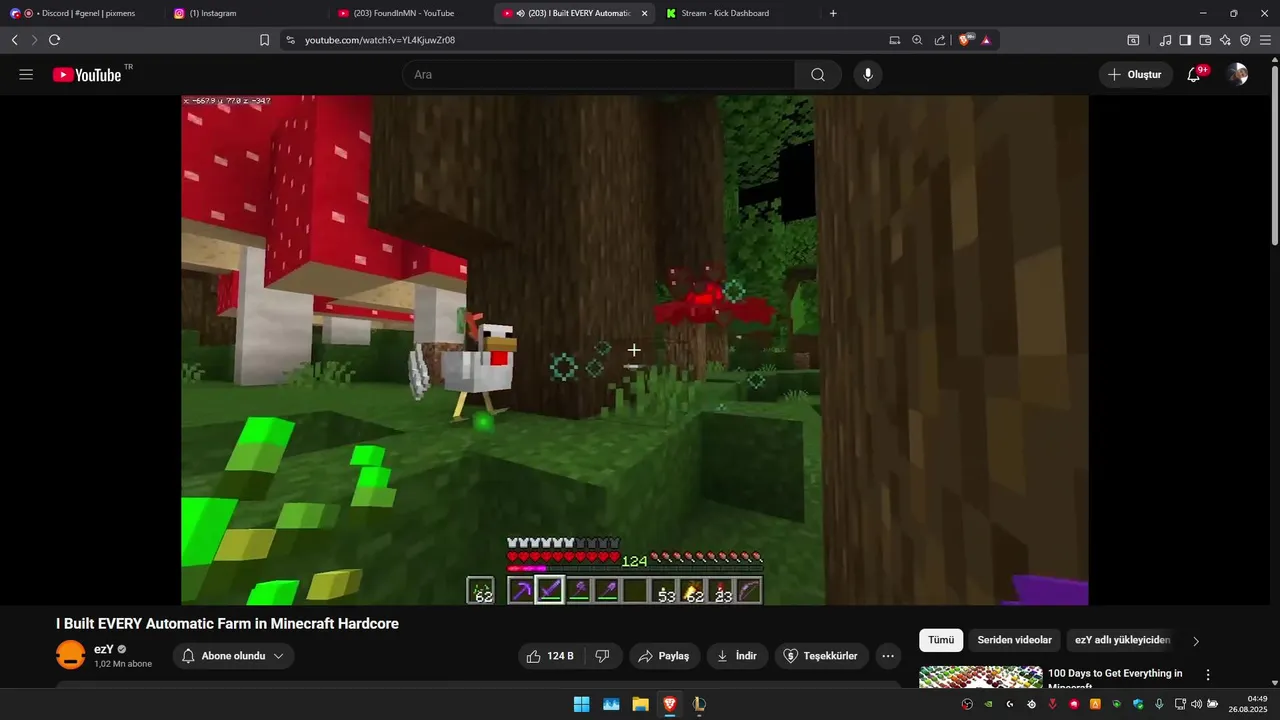Bookmark this page
The image size is (1280, 720).
[x=264, y=40]
